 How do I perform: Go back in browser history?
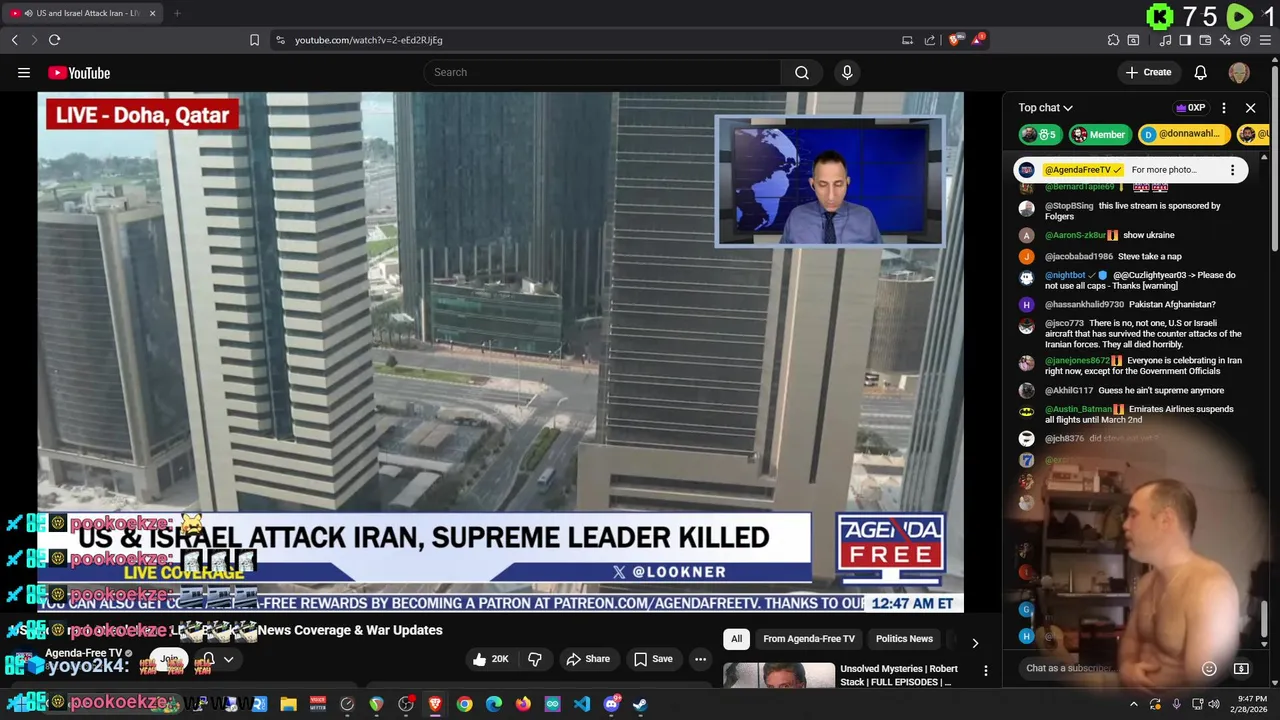(x=14, y=40)
